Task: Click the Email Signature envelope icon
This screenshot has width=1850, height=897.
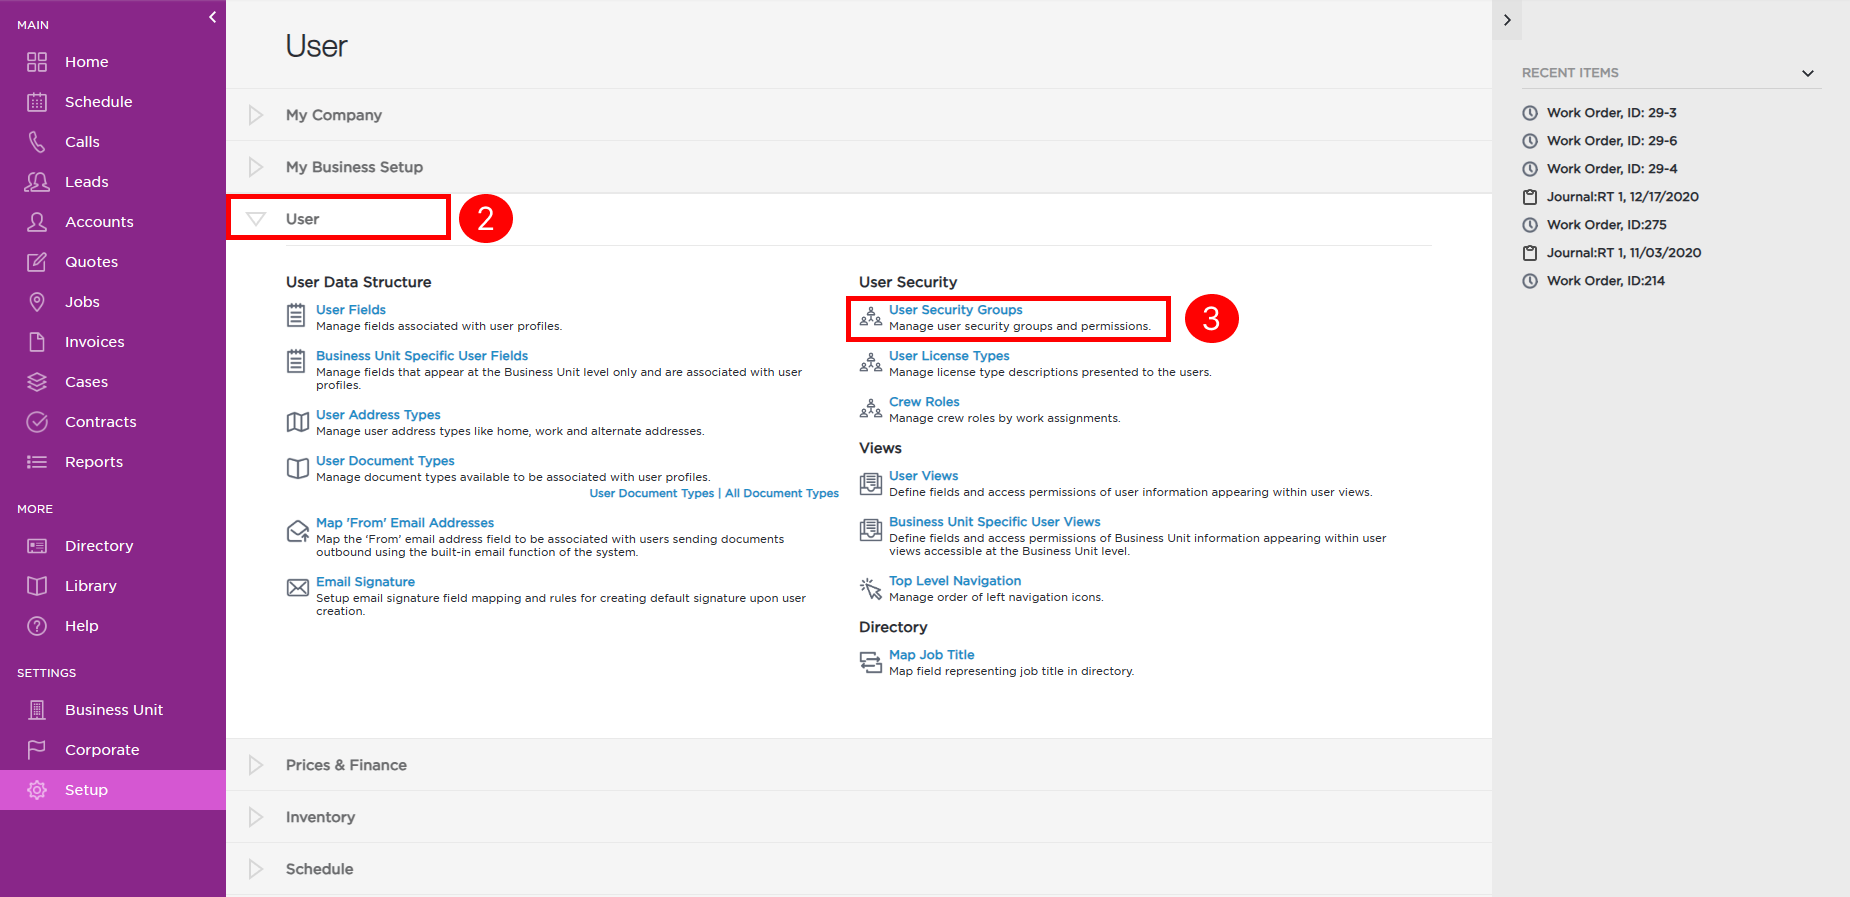Action: (298, 588)
